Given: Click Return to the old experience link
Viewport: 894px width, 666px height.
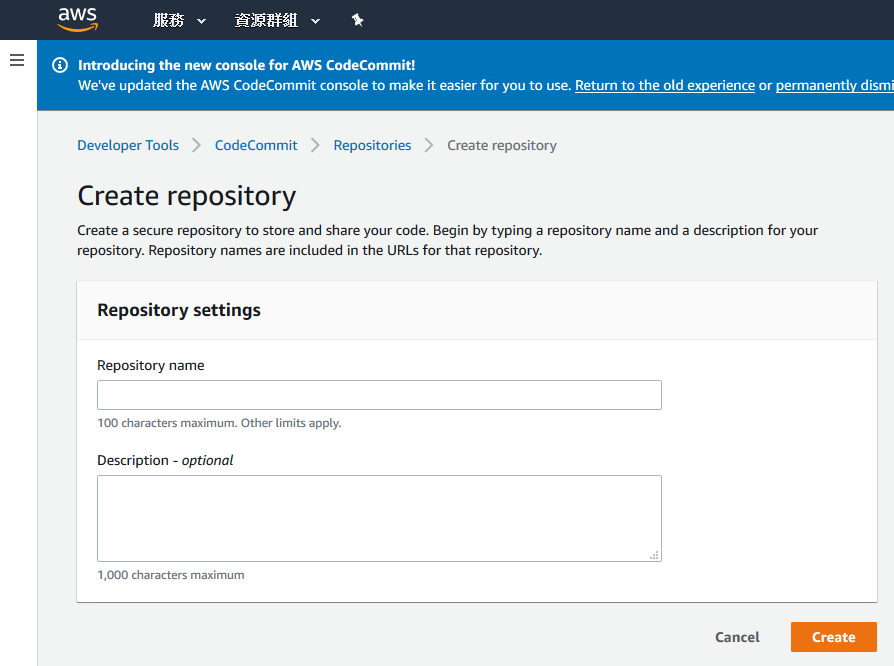Looking at the screenshot, I should click(665, 86).
